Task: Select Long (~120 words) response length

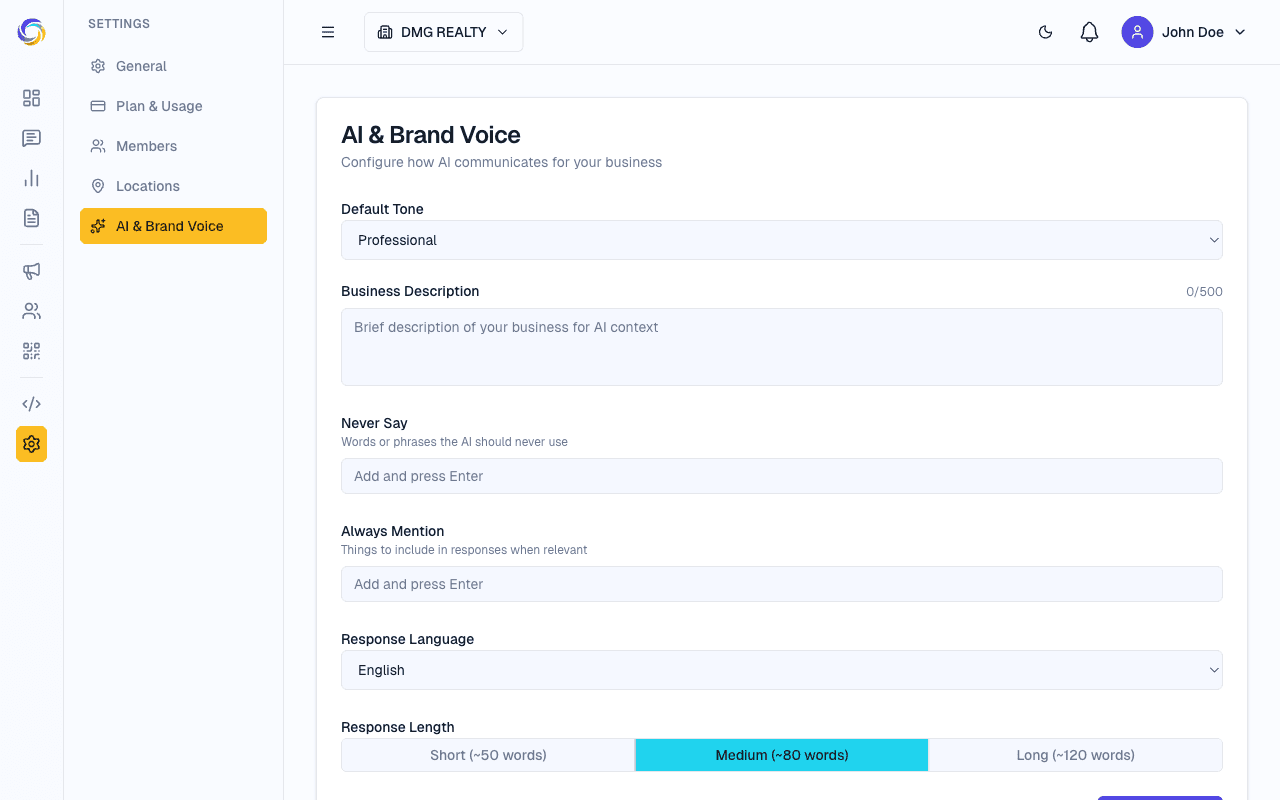Action: [x=1075, y=755]
